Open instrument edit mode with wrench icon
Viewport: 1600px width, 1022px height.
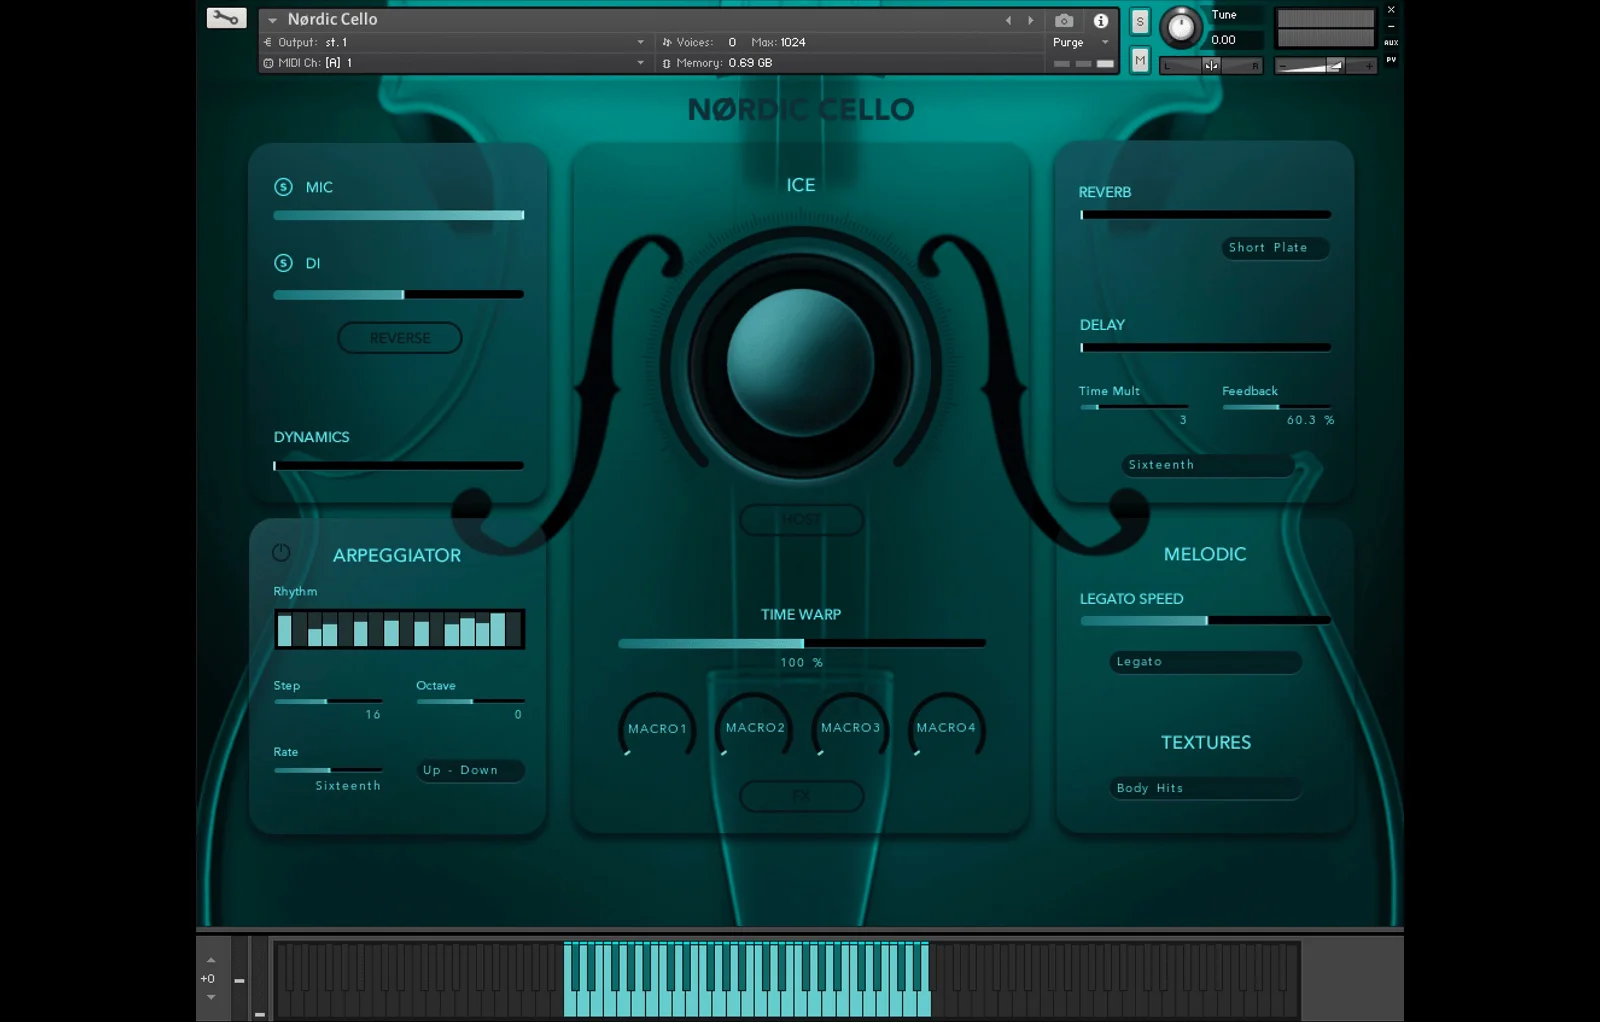click(x=226, y=18)
